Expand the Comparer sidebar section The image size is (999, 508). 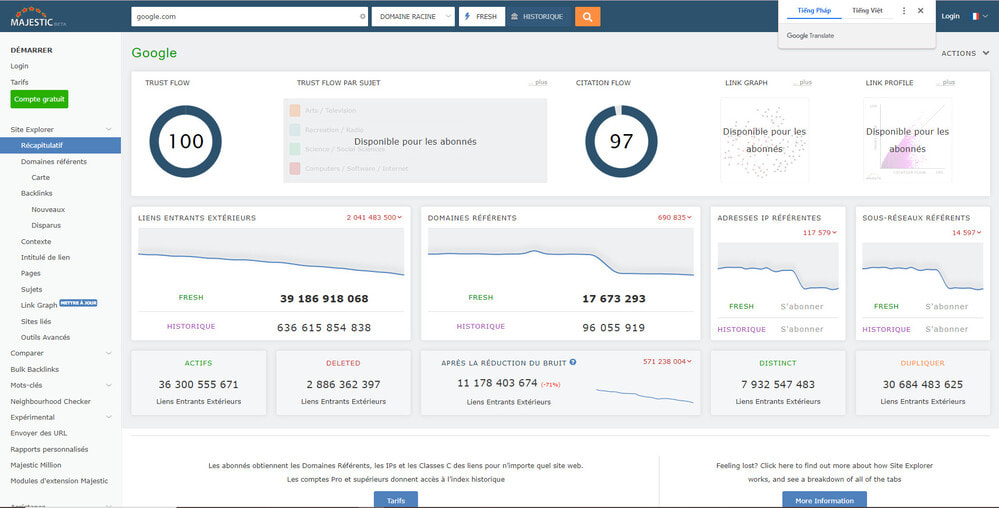pos(108,353)
